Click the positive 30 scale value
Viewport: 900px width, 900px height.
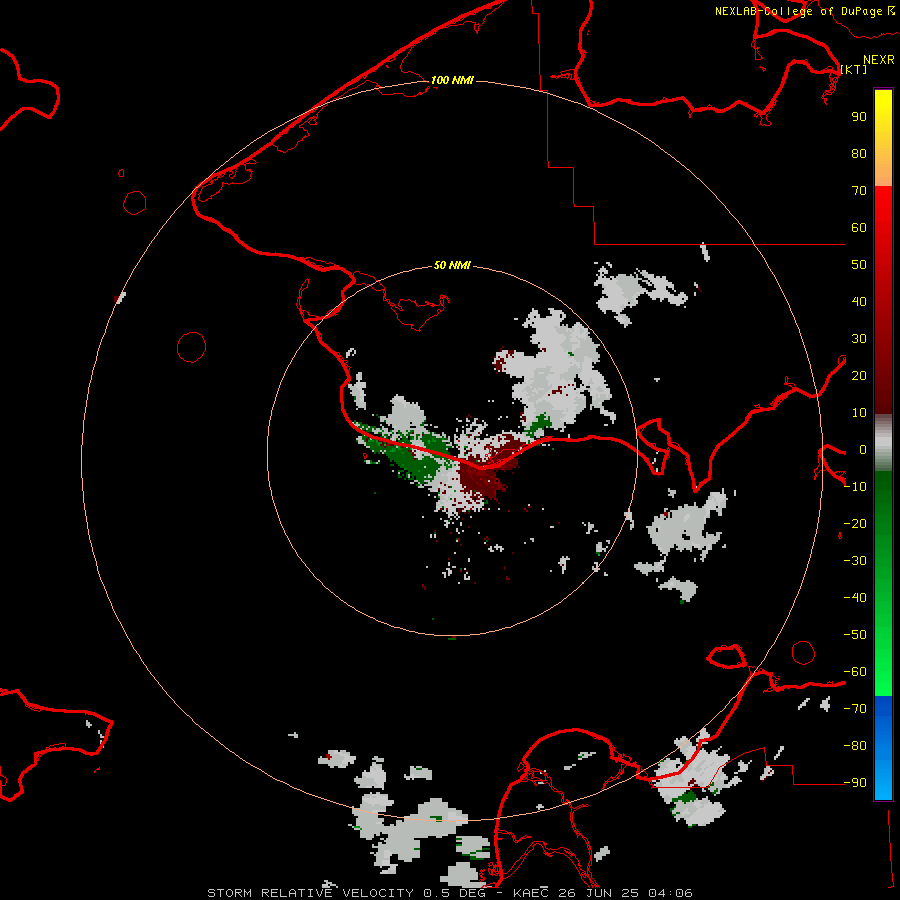tap(859, 339)
